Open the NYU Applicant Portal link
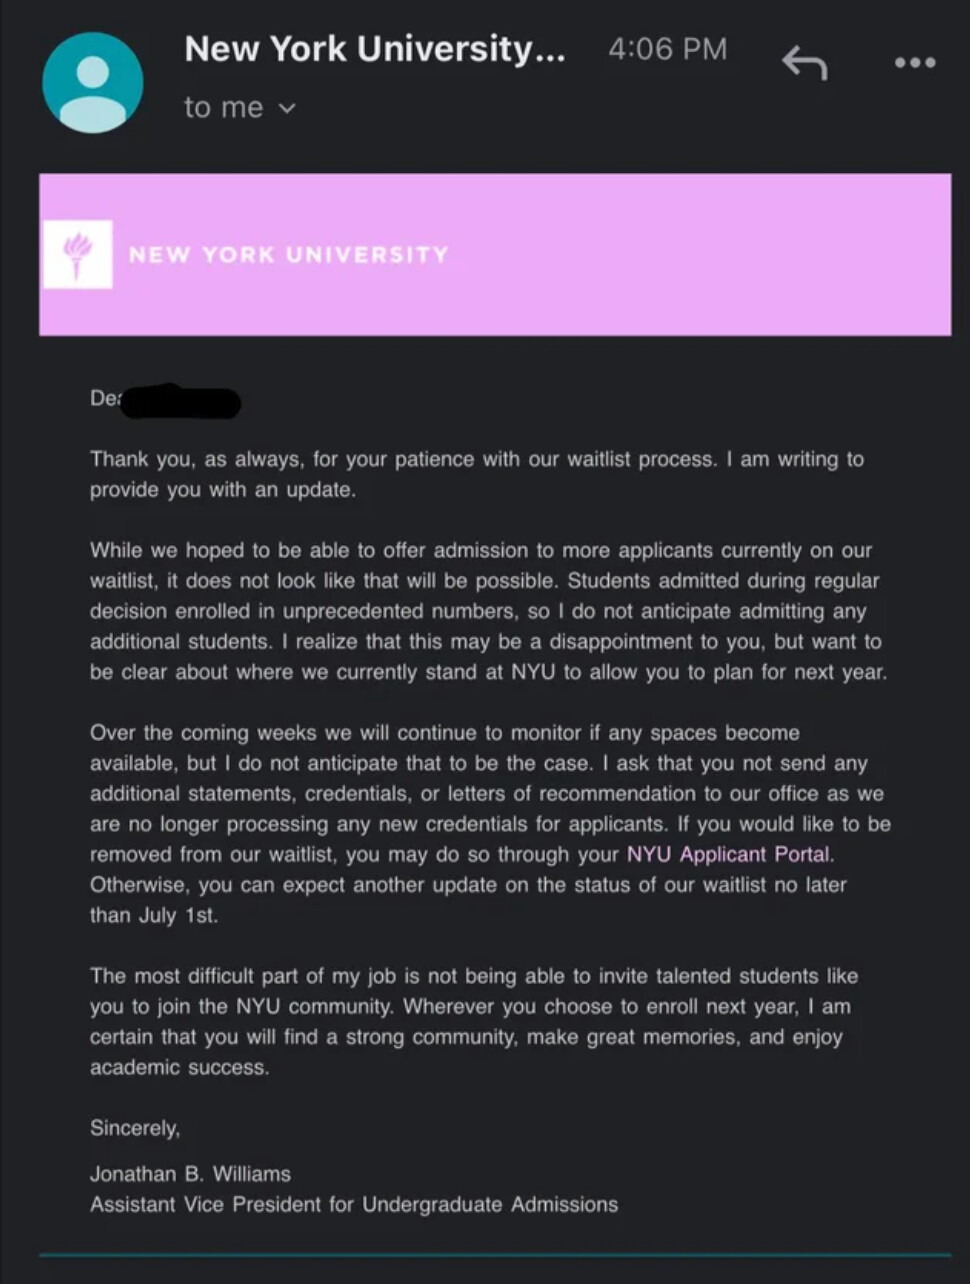 pos(728,854)
